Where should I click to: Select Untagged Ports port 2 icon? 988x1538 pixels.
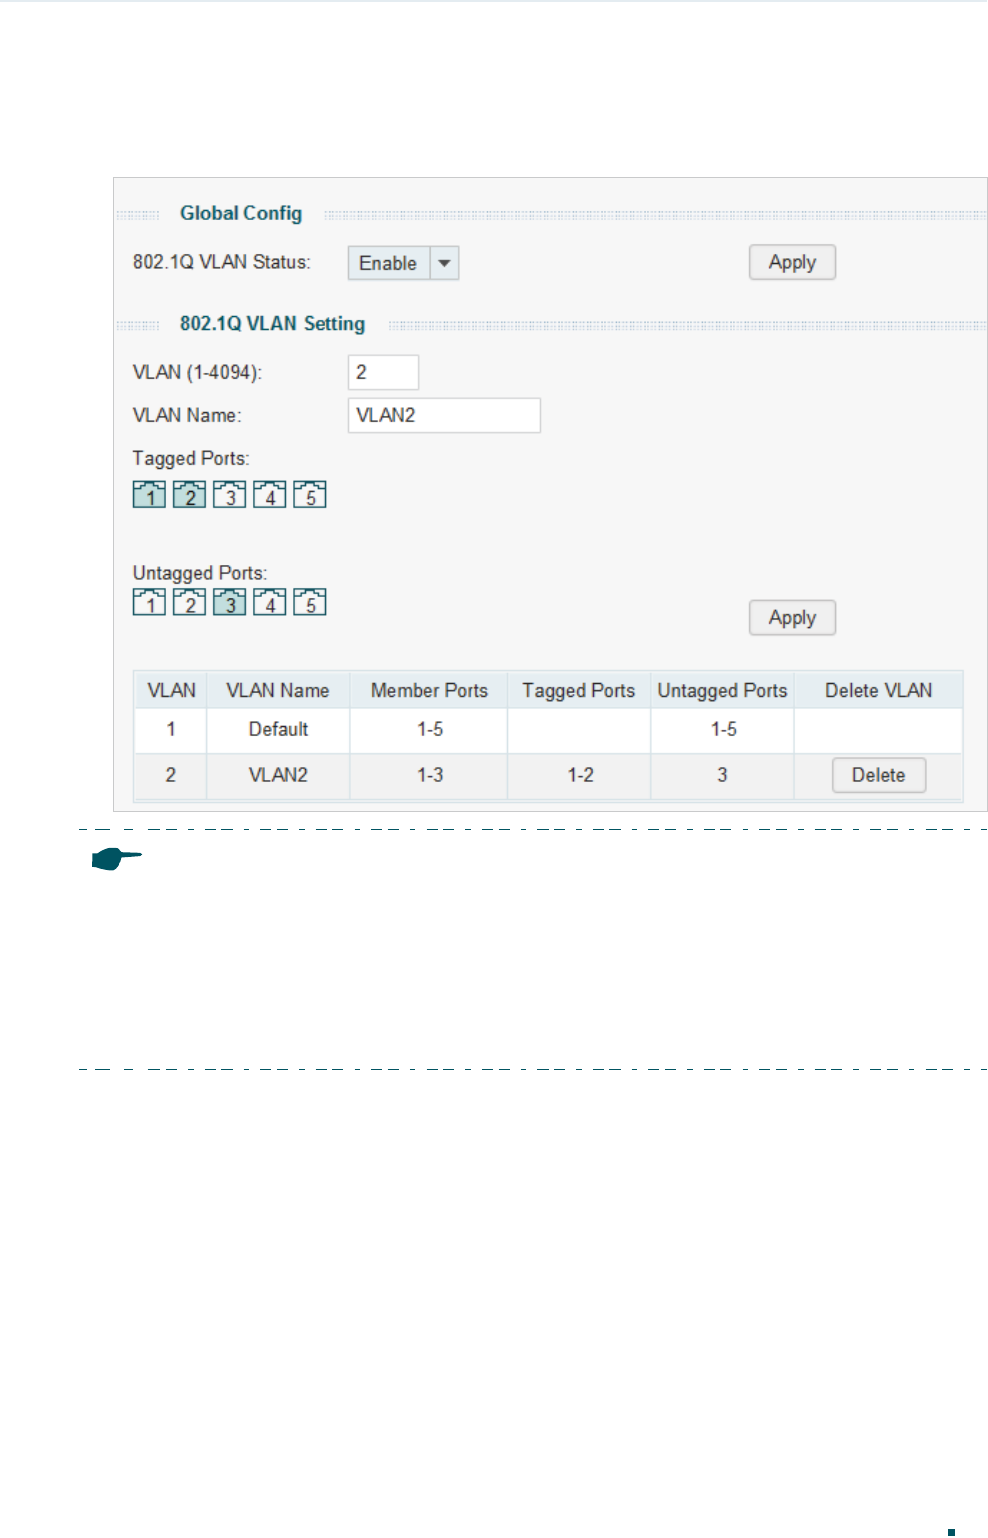tap(189, 602)
